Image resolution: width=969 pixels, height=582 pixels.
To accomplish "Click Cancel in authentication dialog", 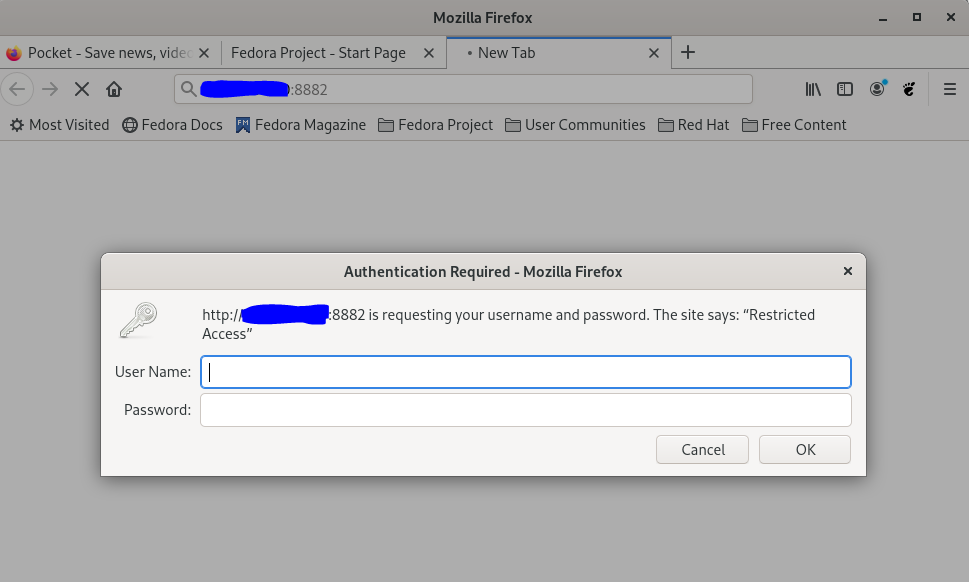I will tap(703, 450).
